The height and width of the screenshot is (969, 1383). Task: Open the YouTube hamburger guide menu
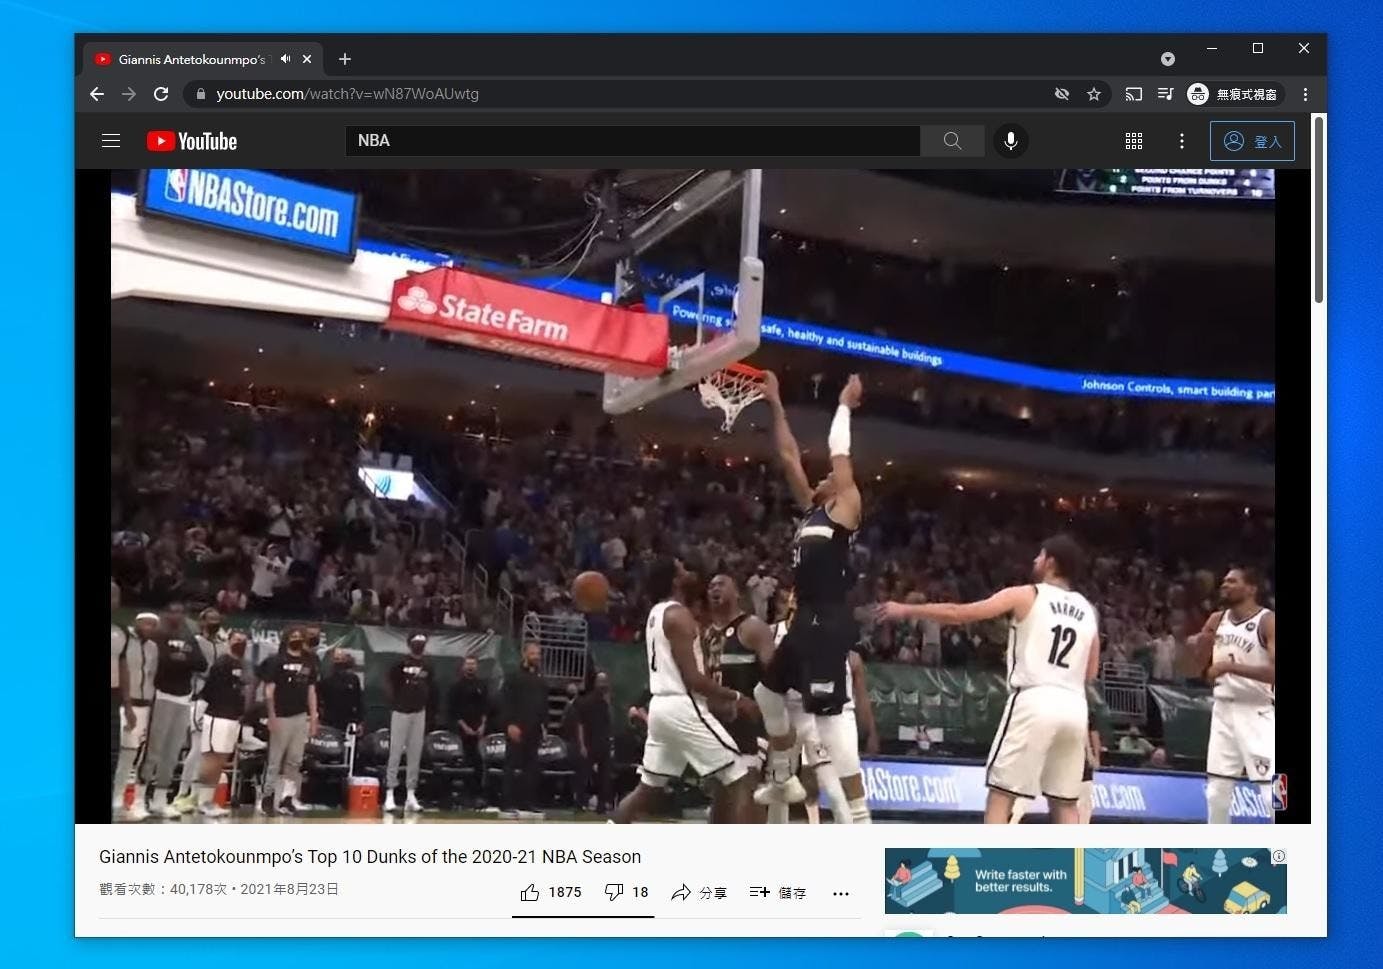pyautogui.click(x=111, y=141)
